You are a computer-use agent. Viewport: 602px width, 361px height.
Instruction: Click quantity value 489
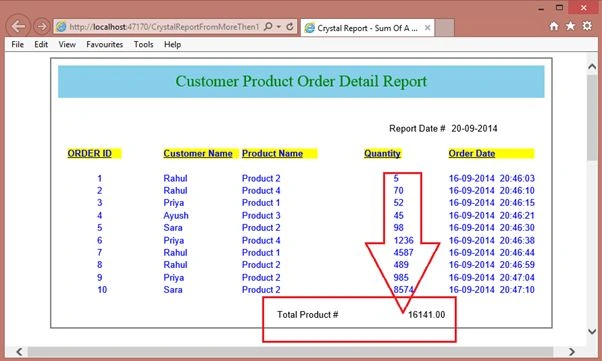pyautogui.click(x=401, y=265)
